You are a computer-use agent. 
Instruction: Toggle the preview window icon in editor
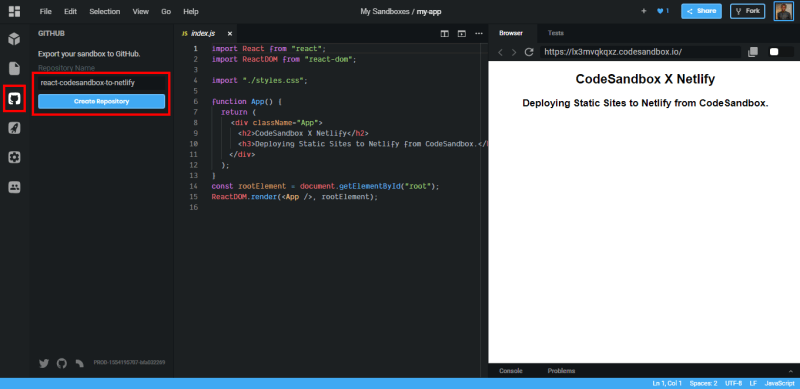tap(462, 34)
